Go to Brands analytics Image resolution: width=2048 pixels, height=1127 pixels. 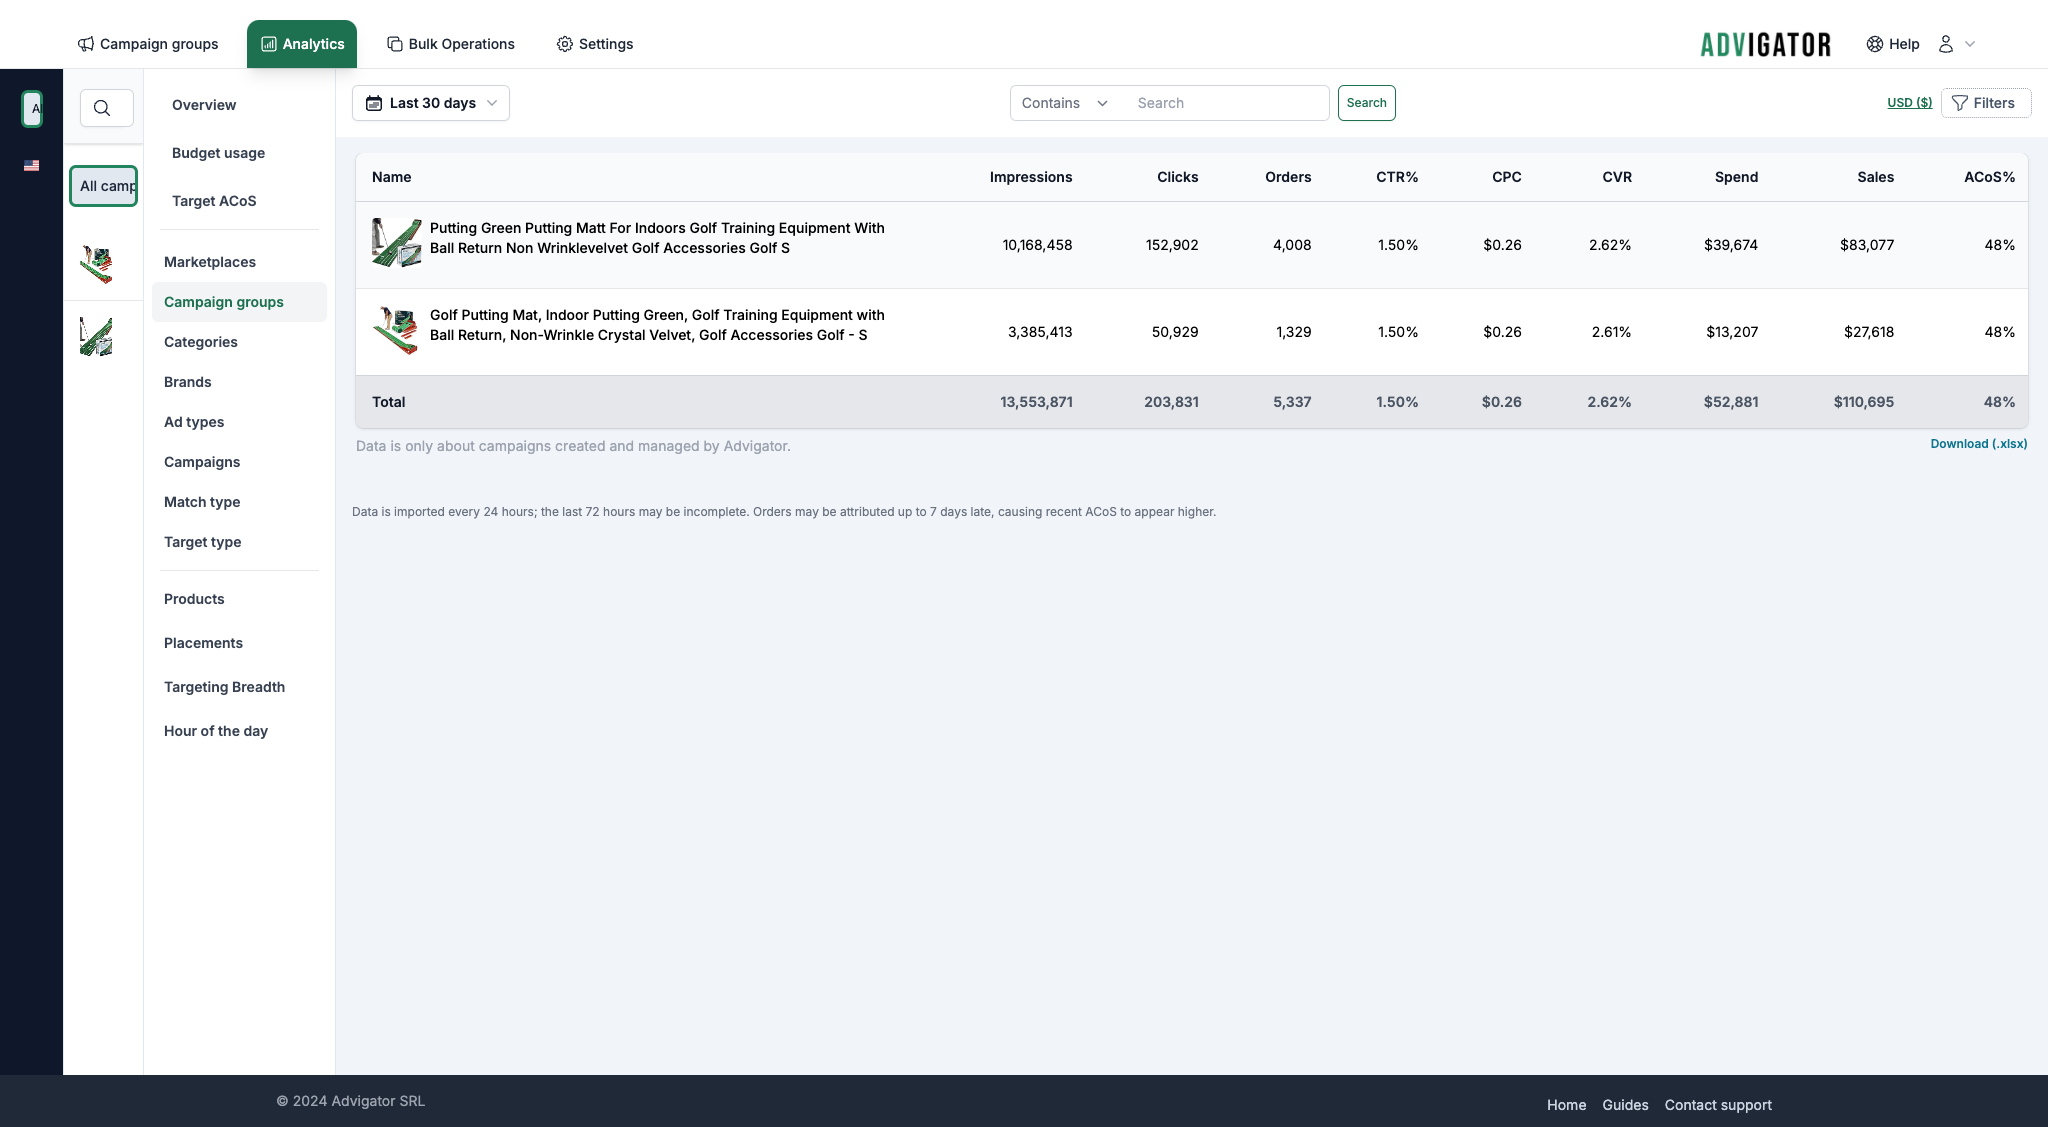click(x=188, y=382)
